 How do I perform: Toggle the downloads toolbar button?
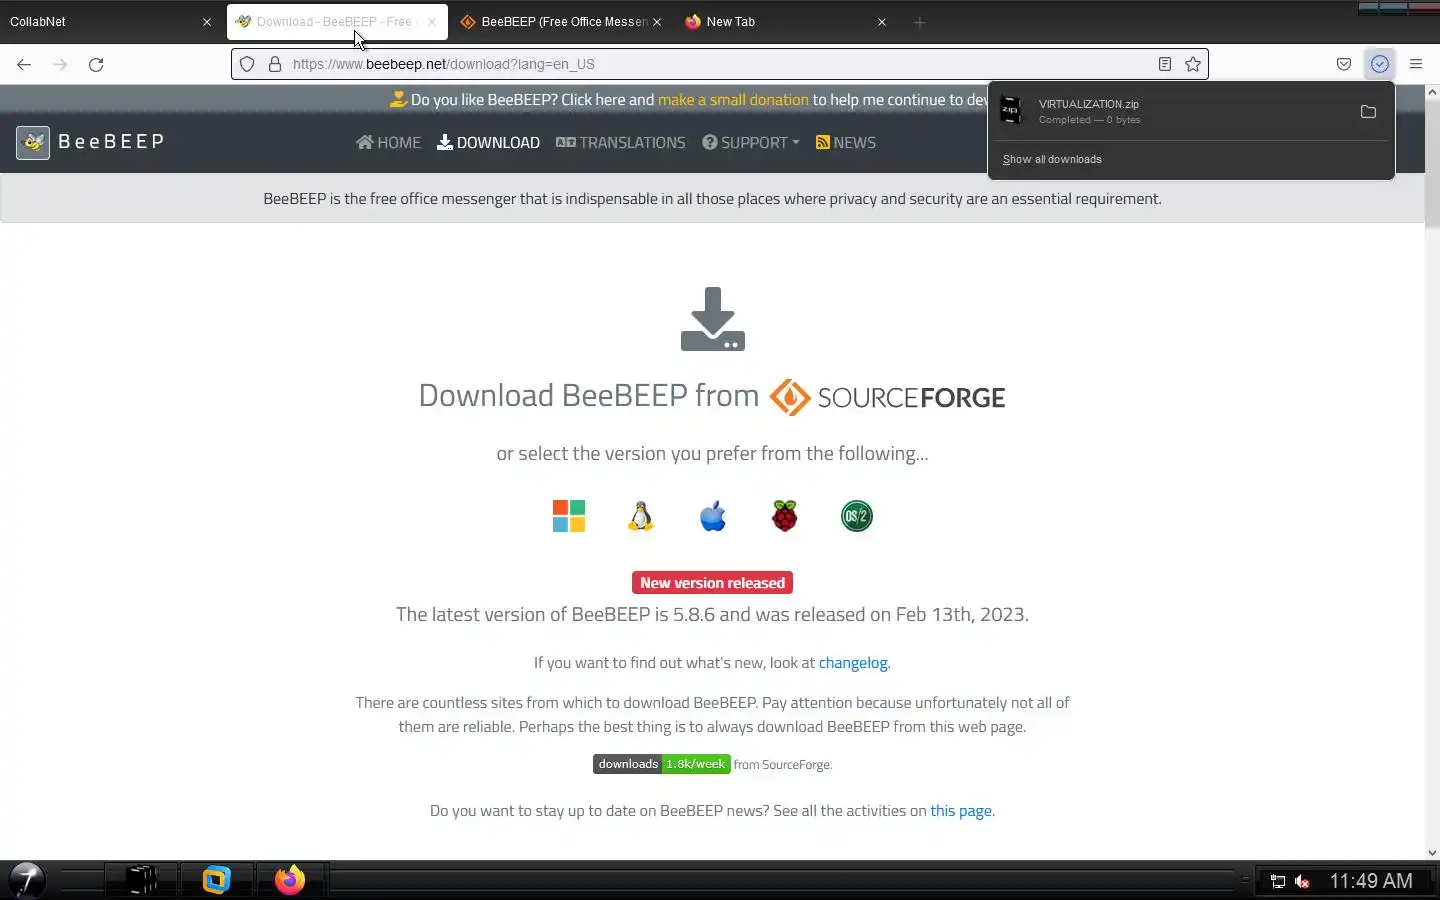tap(1380, 64)
